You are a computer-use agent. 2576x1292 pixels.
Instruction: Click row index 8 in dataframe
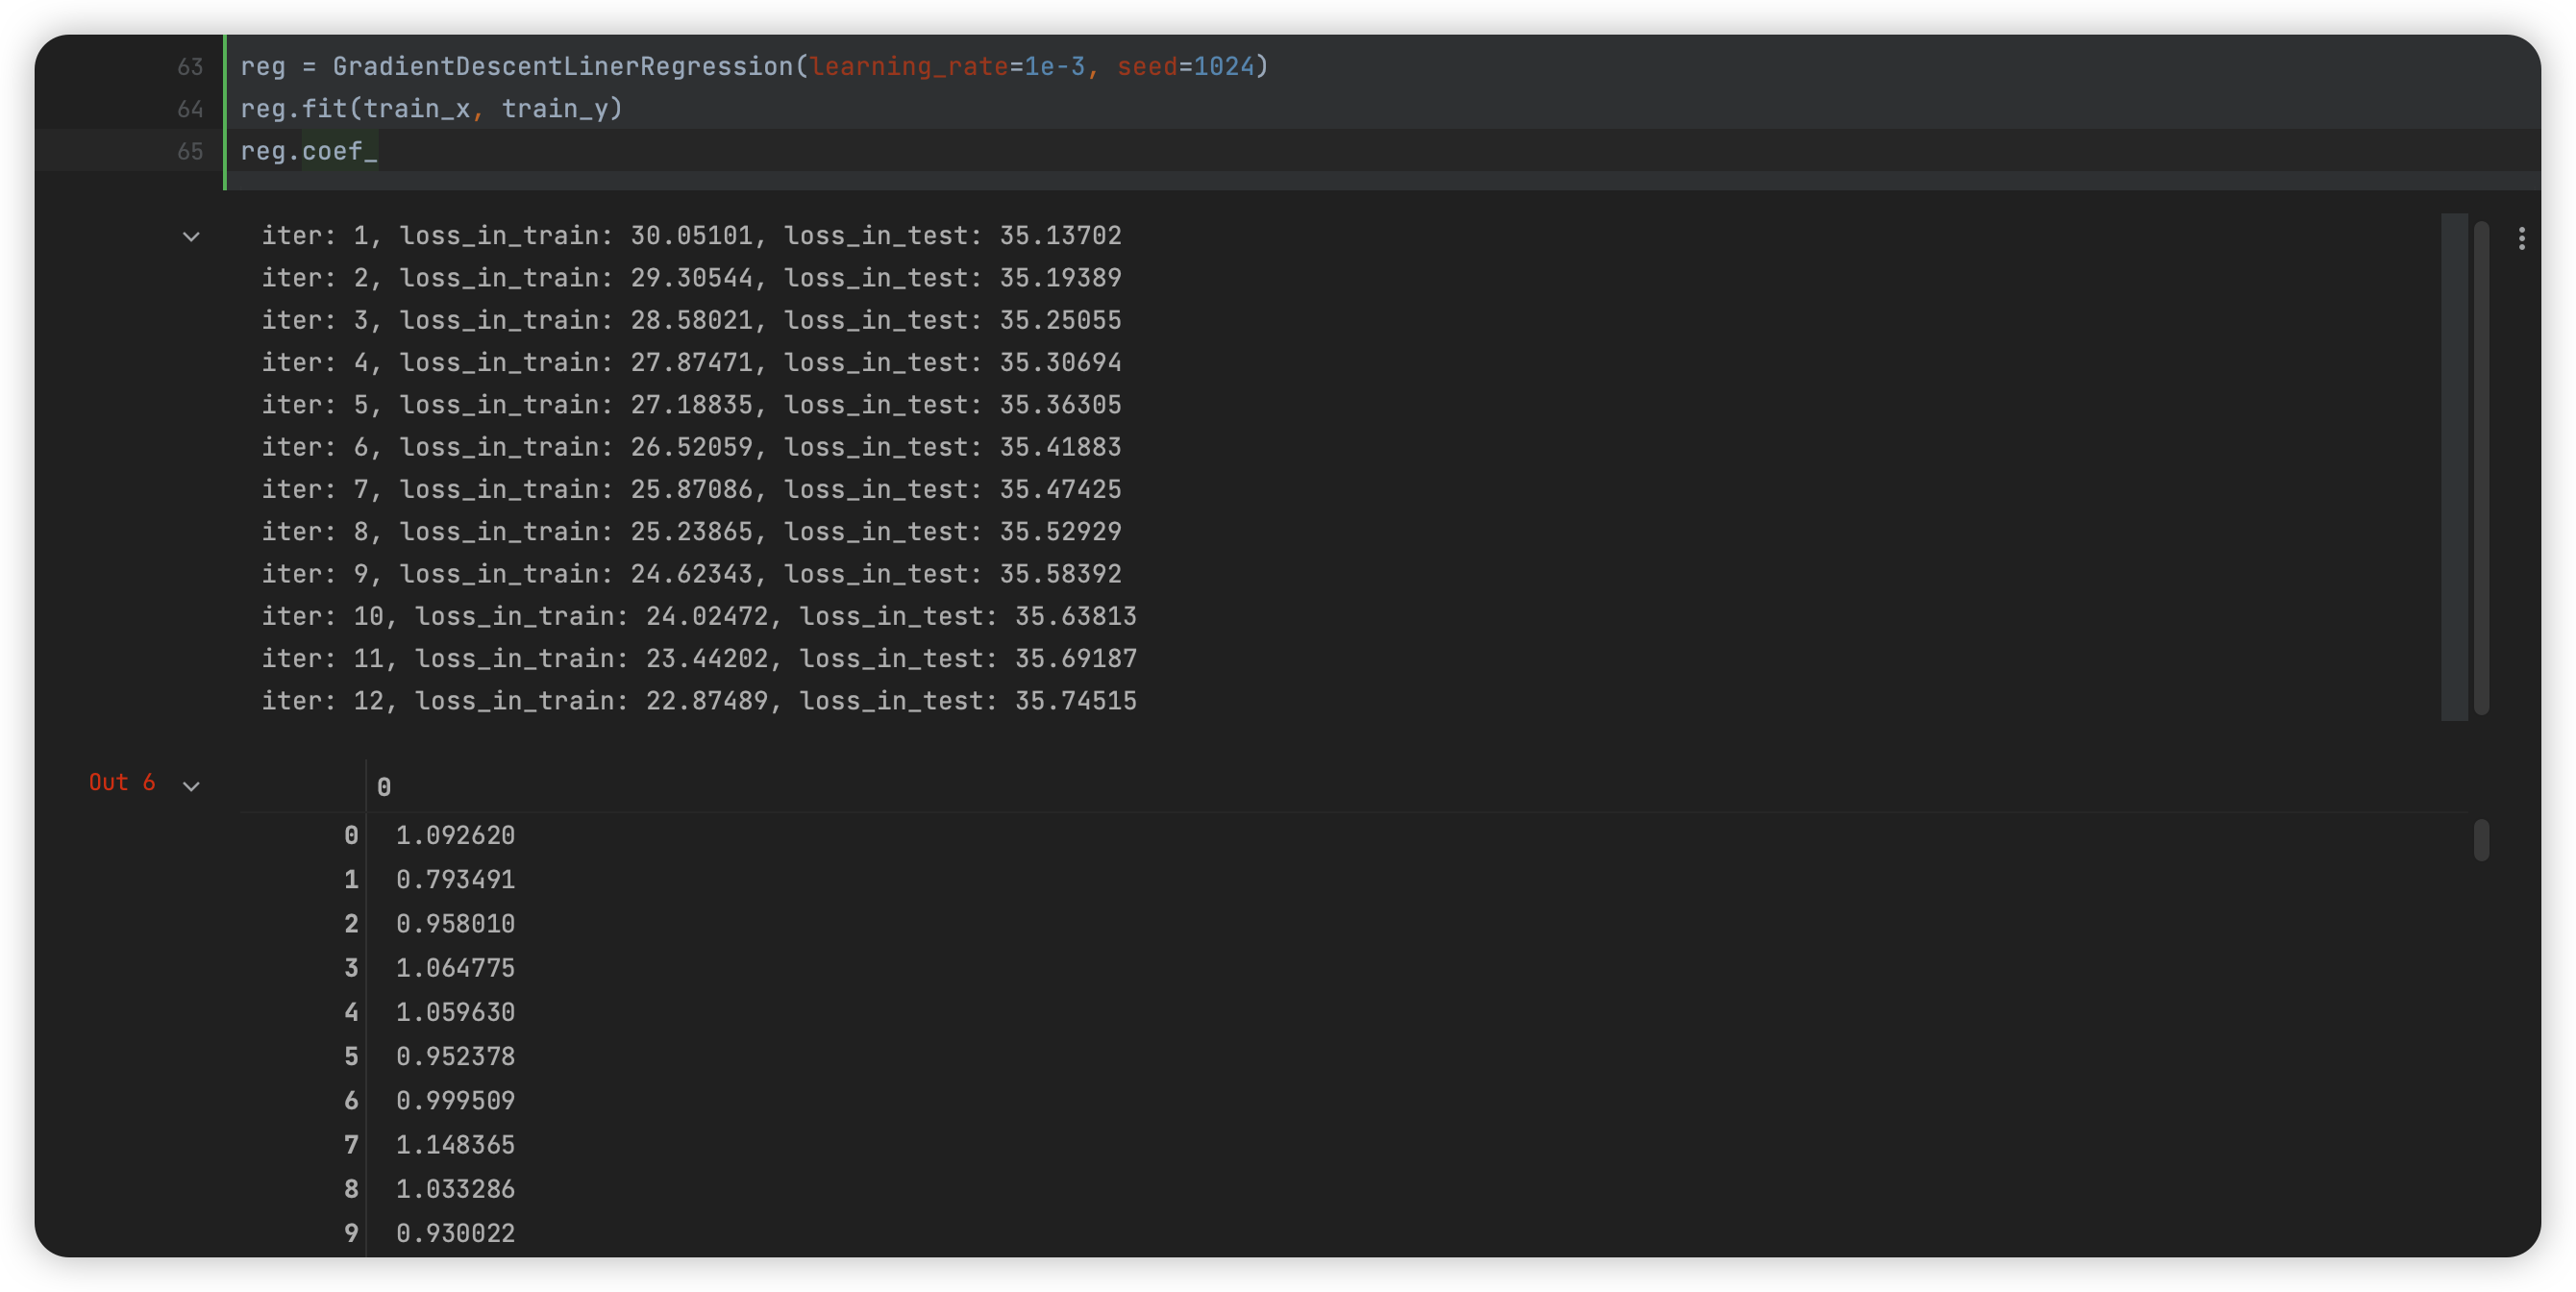coord(351,1189)
